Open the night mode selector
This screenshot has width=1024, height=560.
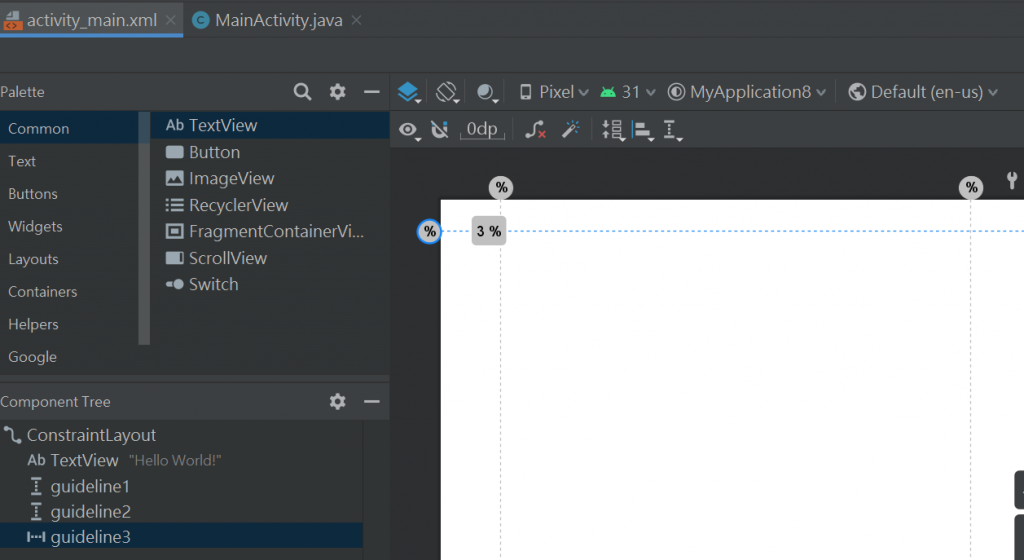(x=487, y=92)
